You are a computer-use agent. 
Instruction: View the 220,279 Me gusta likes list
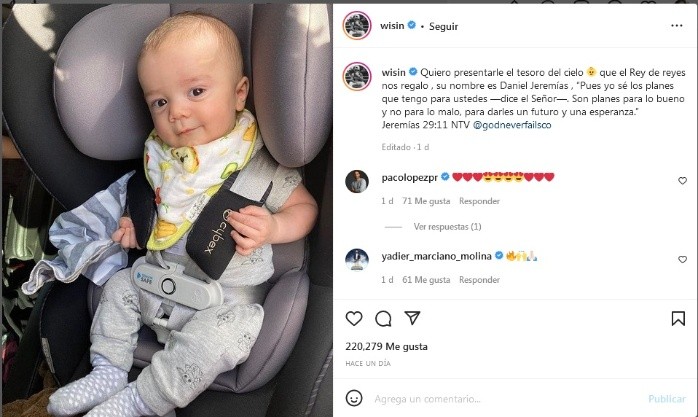(386, 346)
